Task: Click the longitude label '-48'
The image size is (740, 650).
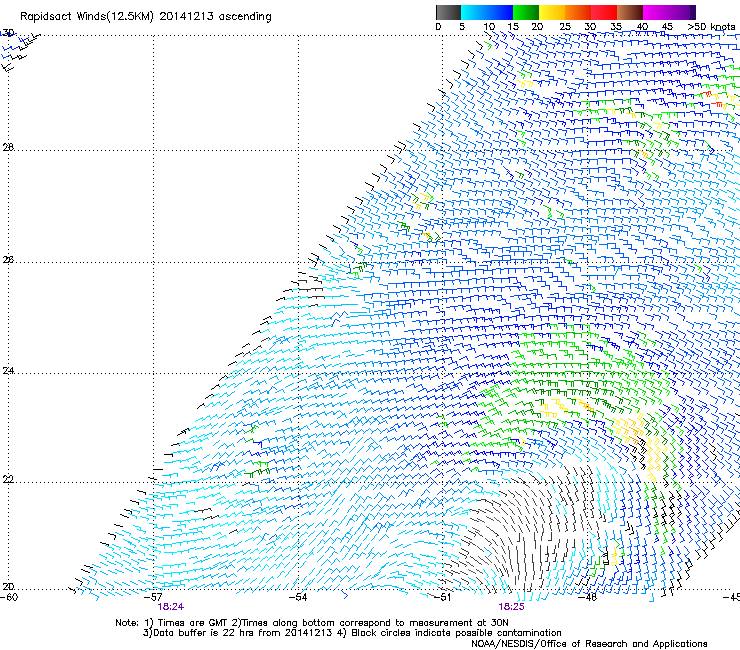Action: point(588,597)
